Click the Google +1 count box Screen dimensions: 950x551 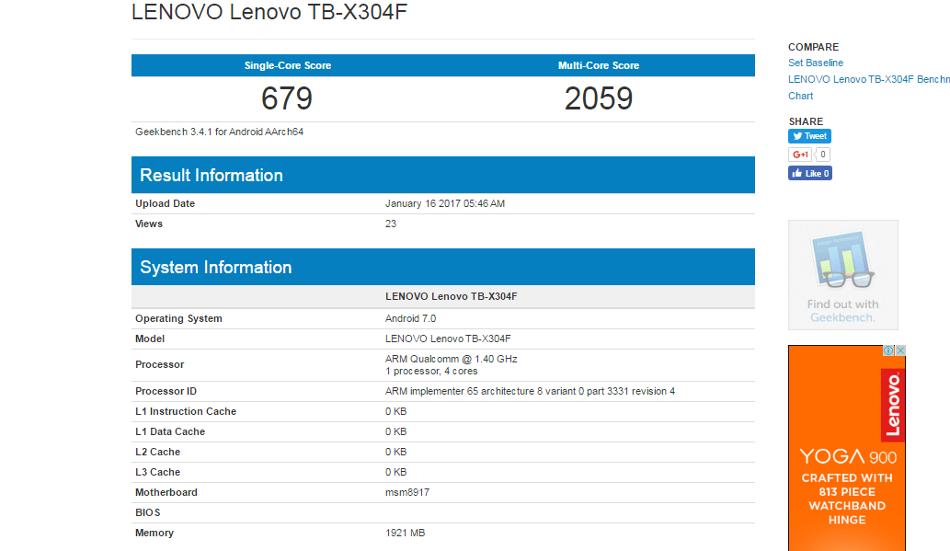click(823, 155)
